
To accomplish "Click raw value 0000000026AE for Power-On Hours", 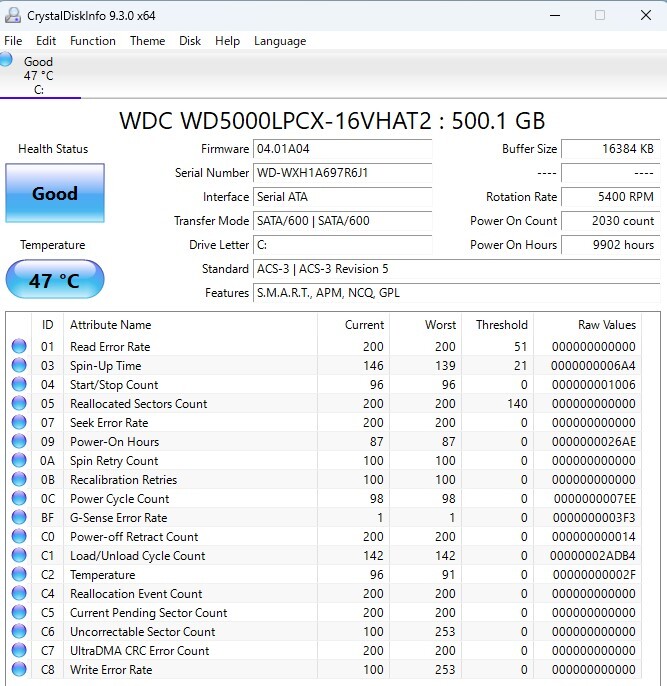I will point(593,441).
